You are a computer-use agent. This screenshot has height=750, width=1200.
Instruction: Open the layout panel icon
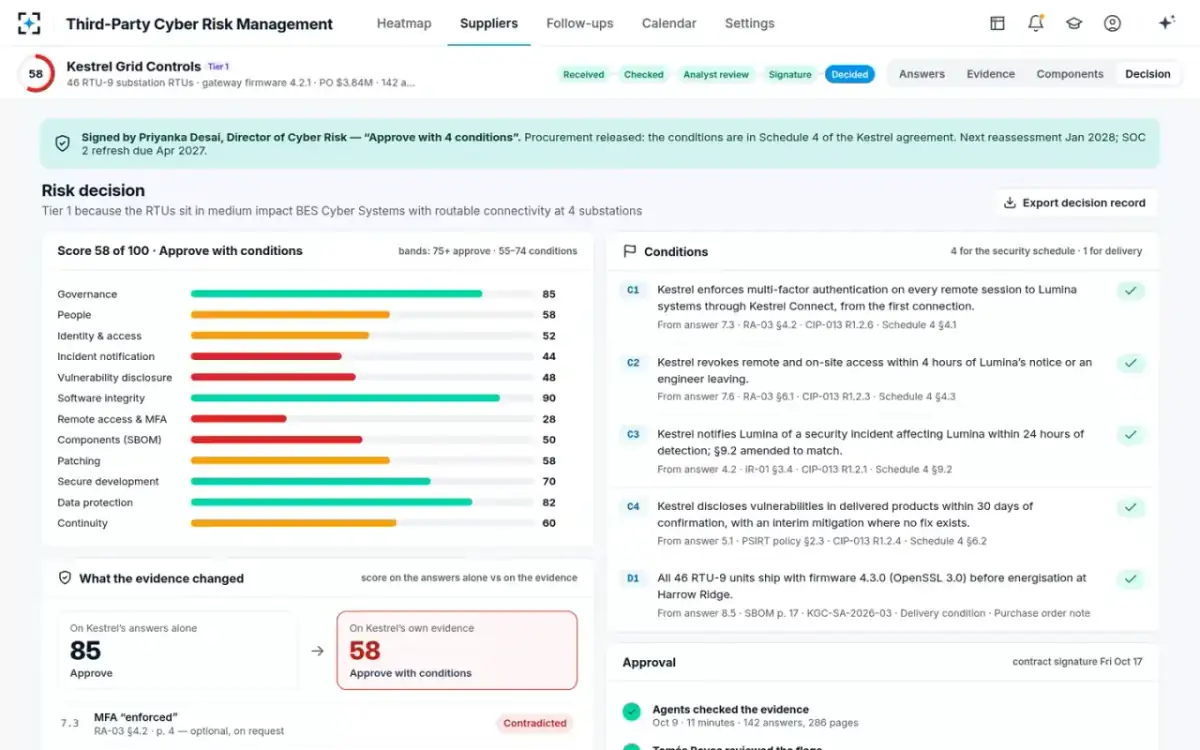point(997,23)
